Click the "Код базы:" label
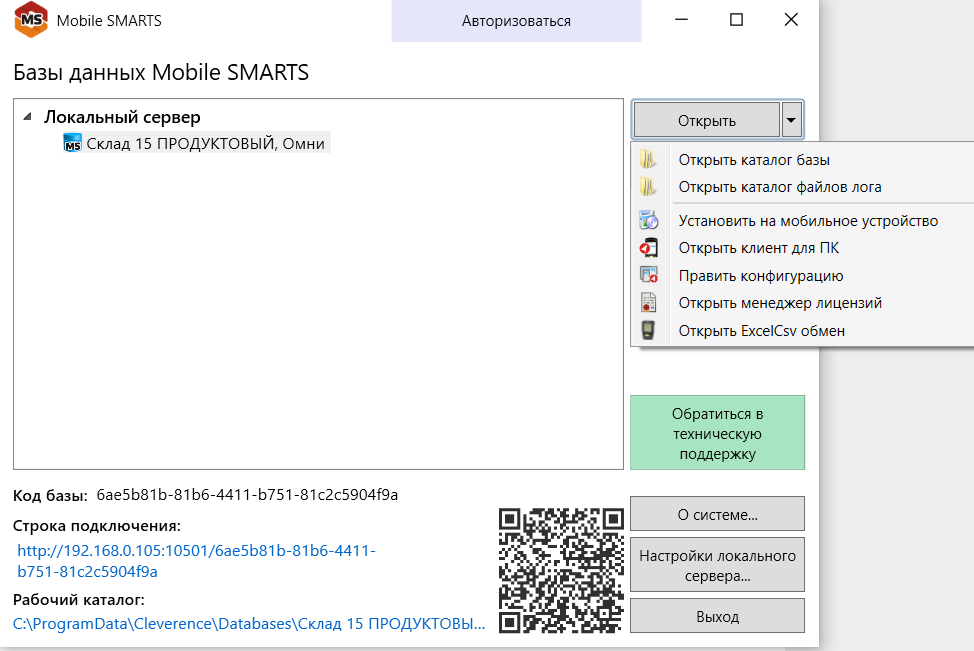The width and height of the screenshot is (974, 651). point(50,496)
